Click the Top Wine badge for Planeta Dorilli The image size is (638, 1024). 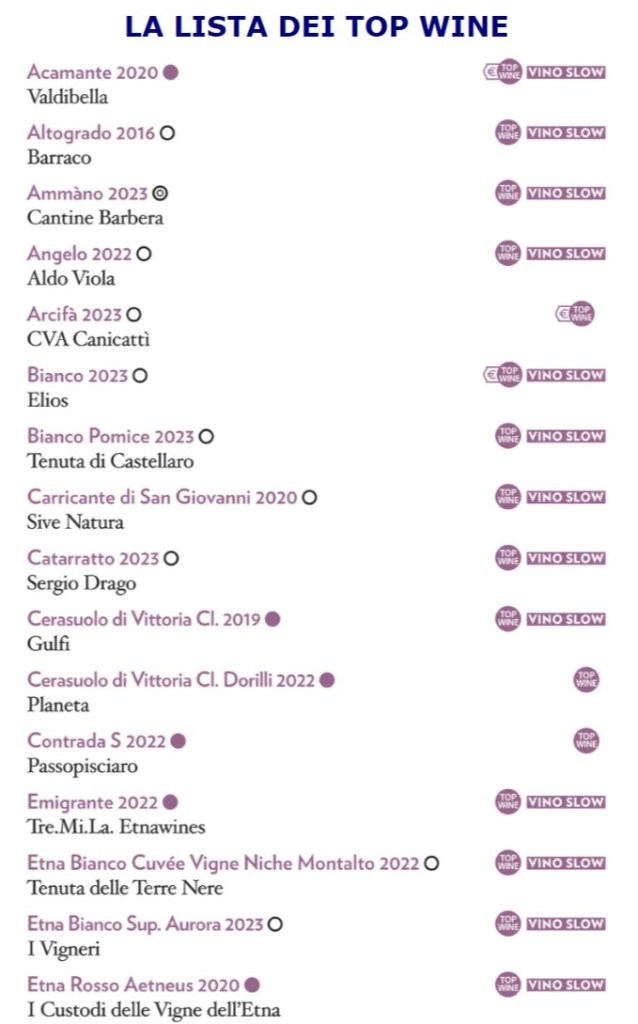pos(586,680)
